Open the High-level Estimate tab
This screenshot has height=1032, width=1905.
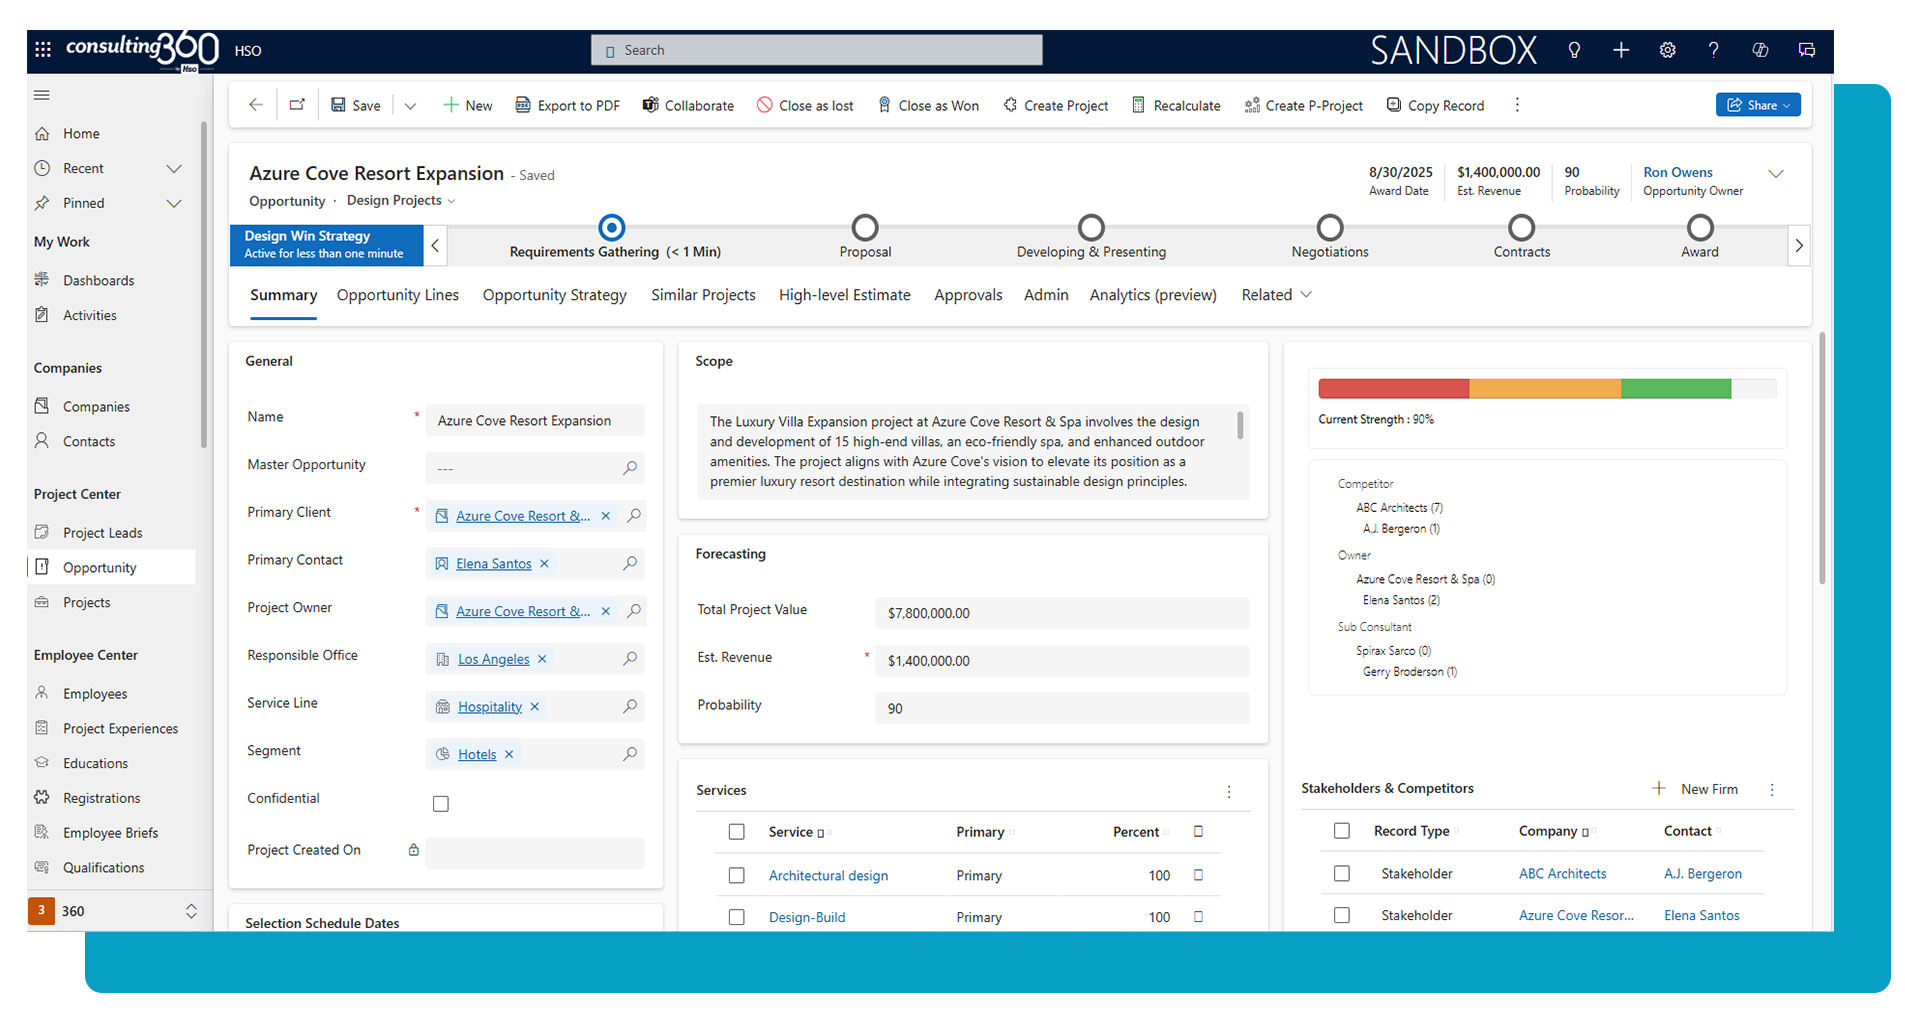844,295
